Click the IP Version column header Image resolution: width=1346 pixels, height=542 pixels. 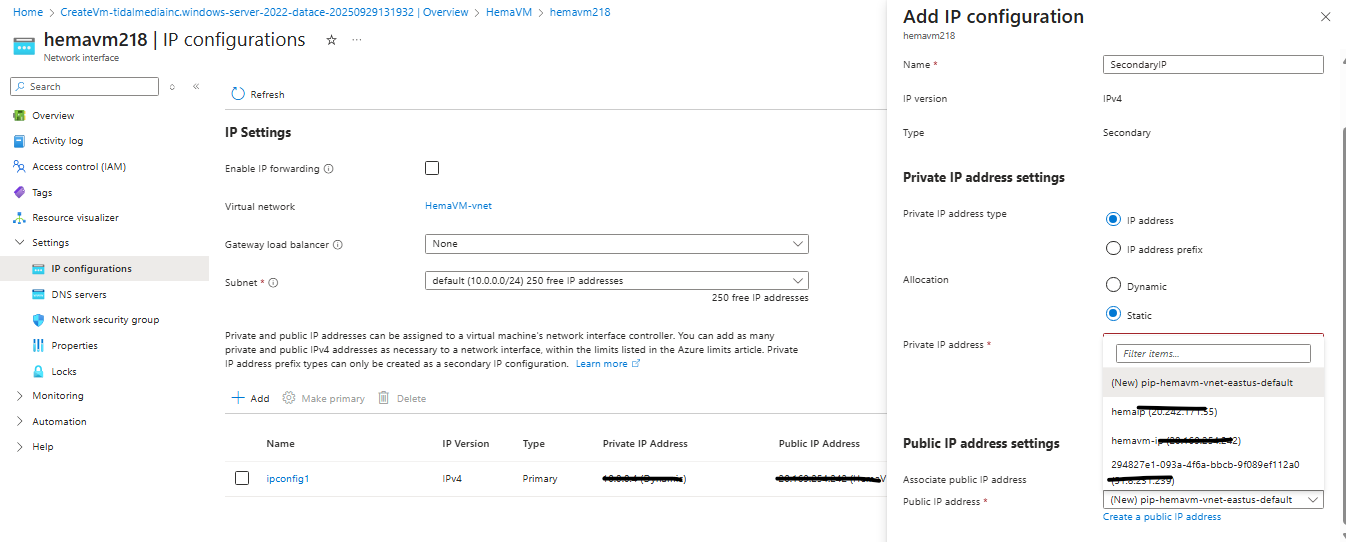click(x=466, y=443)
